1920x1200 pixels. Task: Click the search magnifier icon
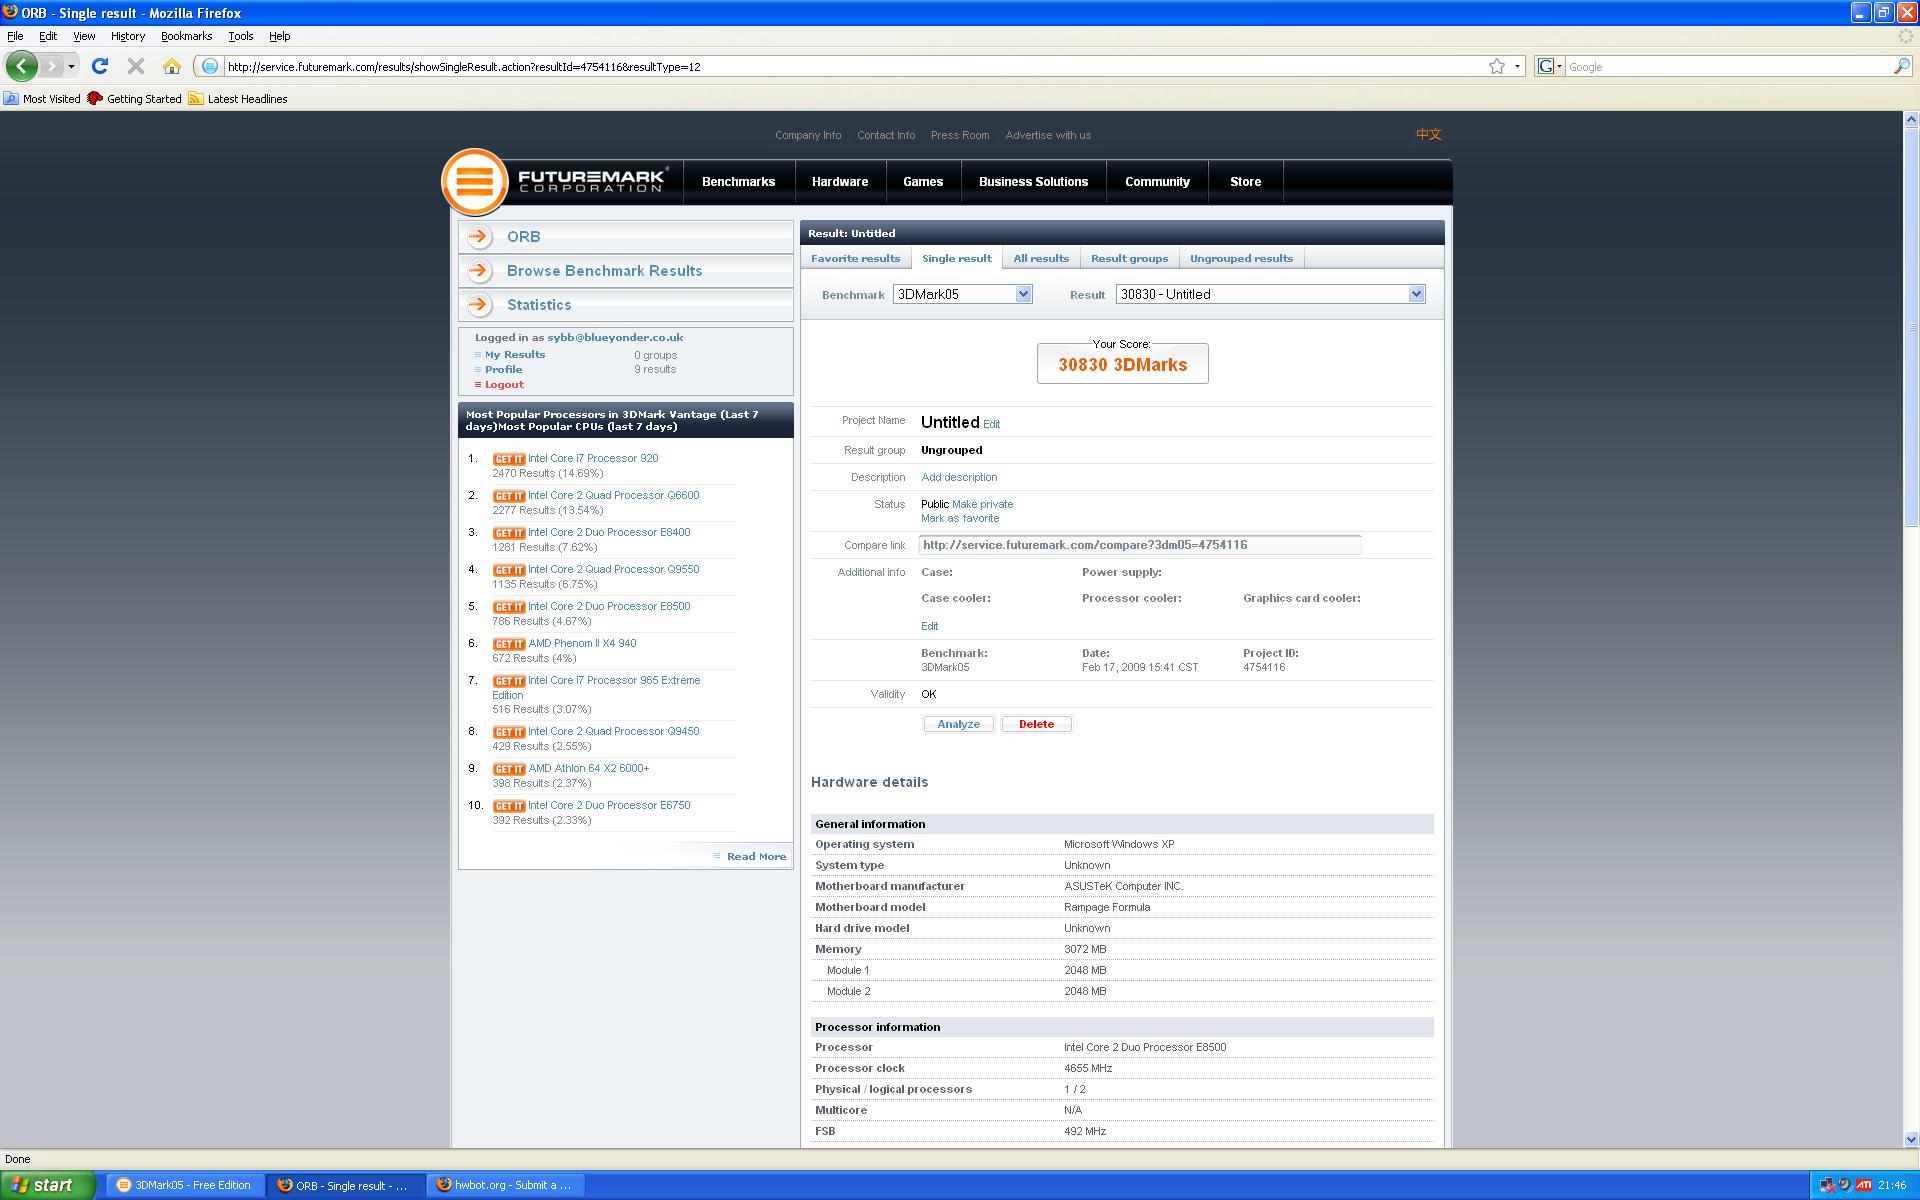click(1901, 66)
